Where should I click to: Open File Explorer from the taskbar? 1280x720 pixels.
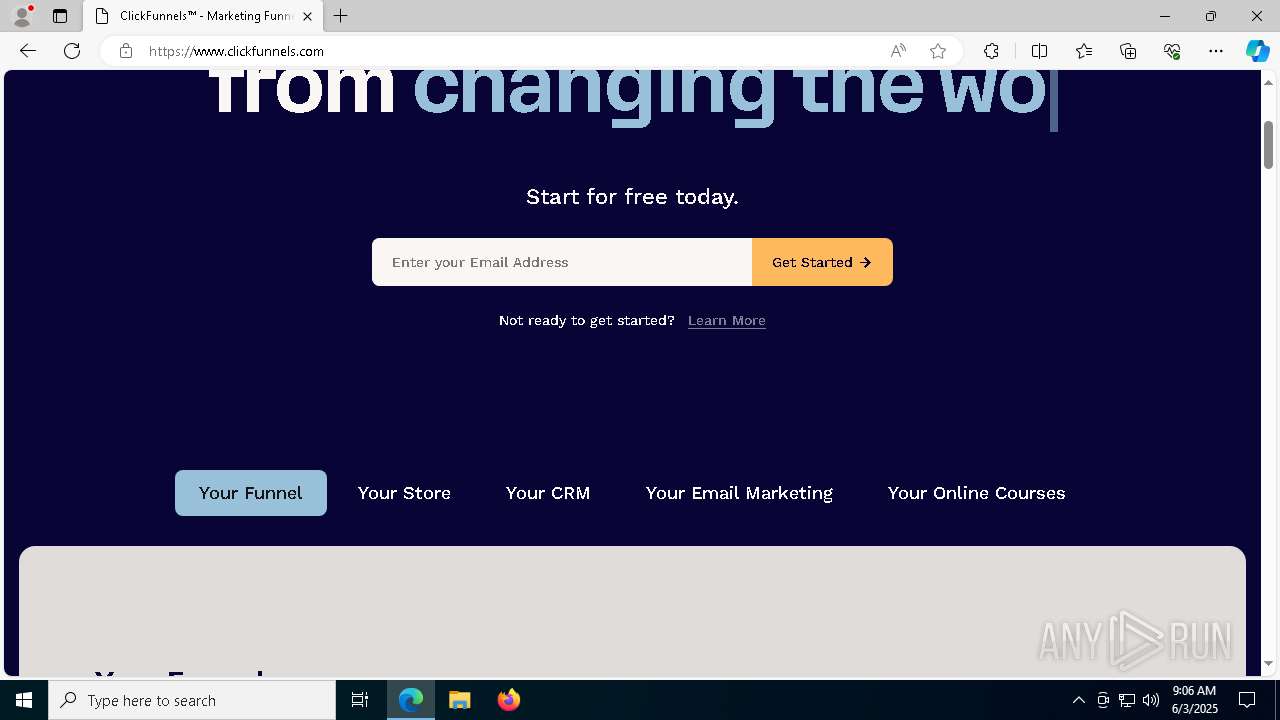pyautogui.click(x=459, y=700)
